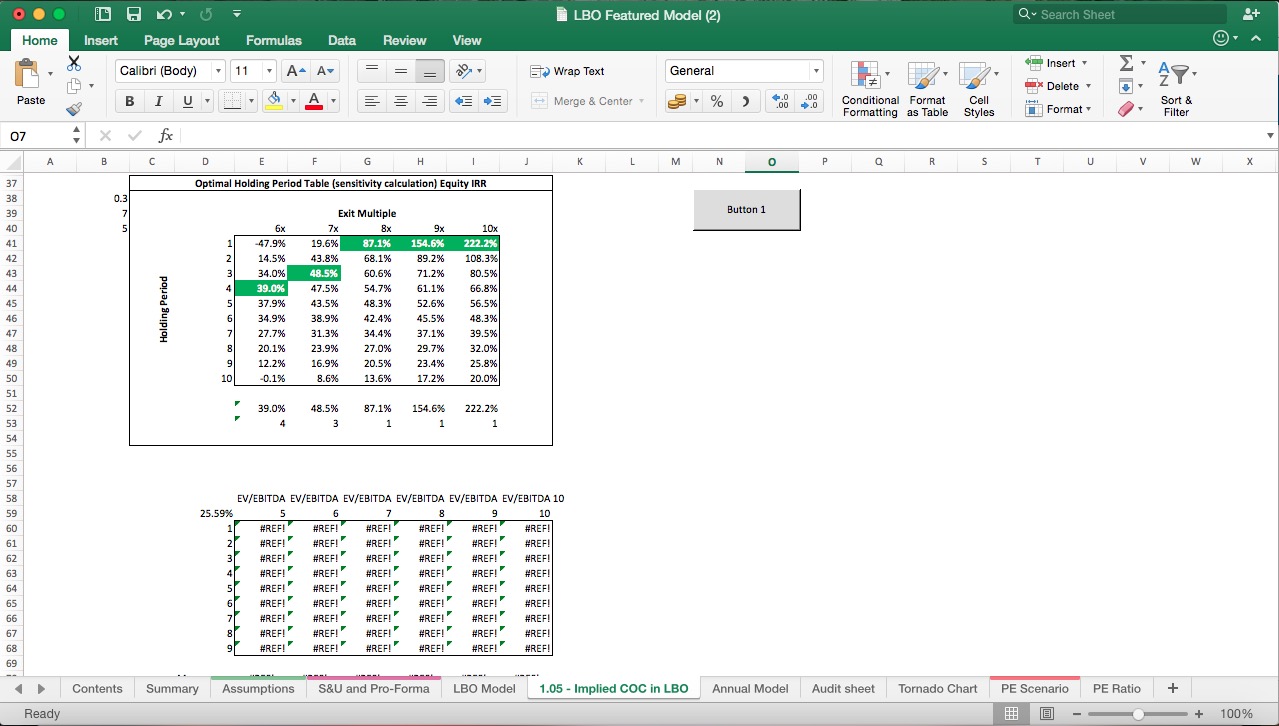Apply bold formatting with the Bold icon
The width and height of the screenshot is (1279, 726).
coord(128,101)
